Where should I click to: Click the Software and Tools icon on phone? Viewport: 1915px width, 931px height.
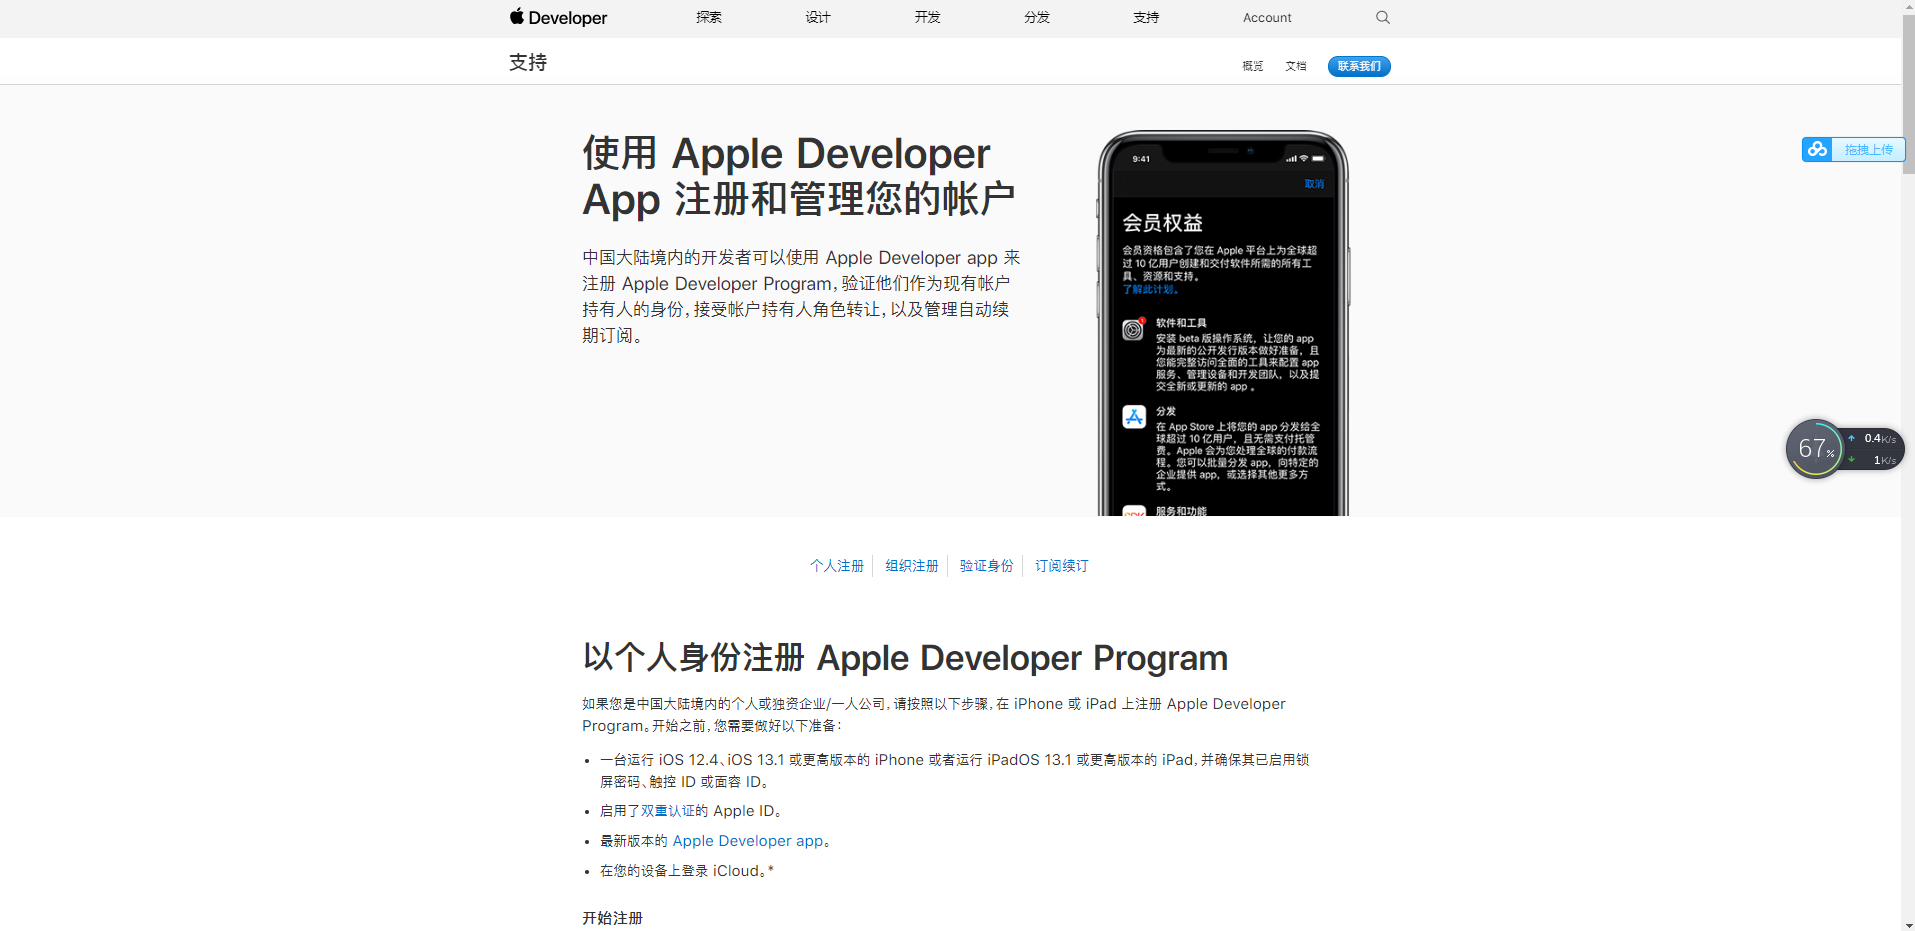[x=1133, y=329]
